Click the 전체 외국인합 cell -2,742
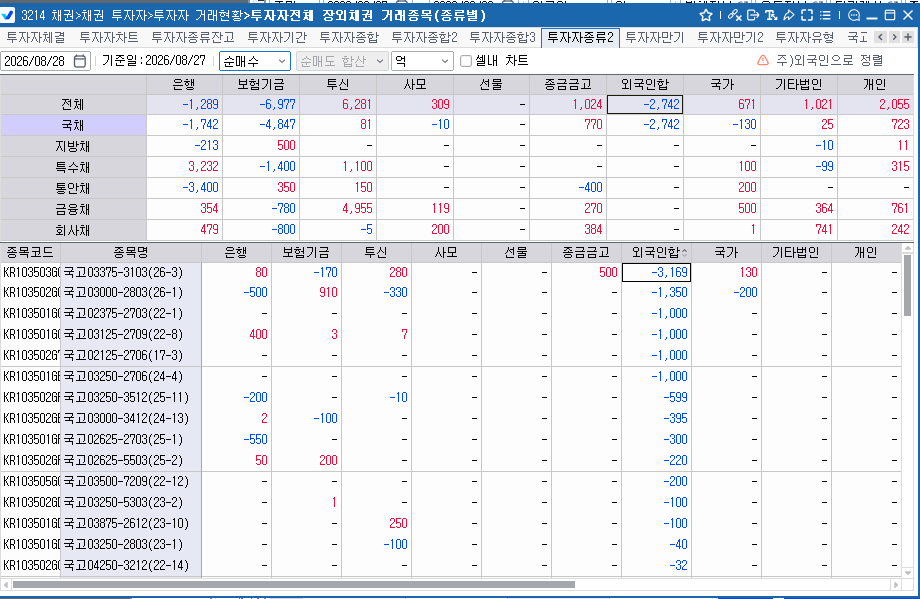Viewport: 920px width, 599px height. pos(644,104)
